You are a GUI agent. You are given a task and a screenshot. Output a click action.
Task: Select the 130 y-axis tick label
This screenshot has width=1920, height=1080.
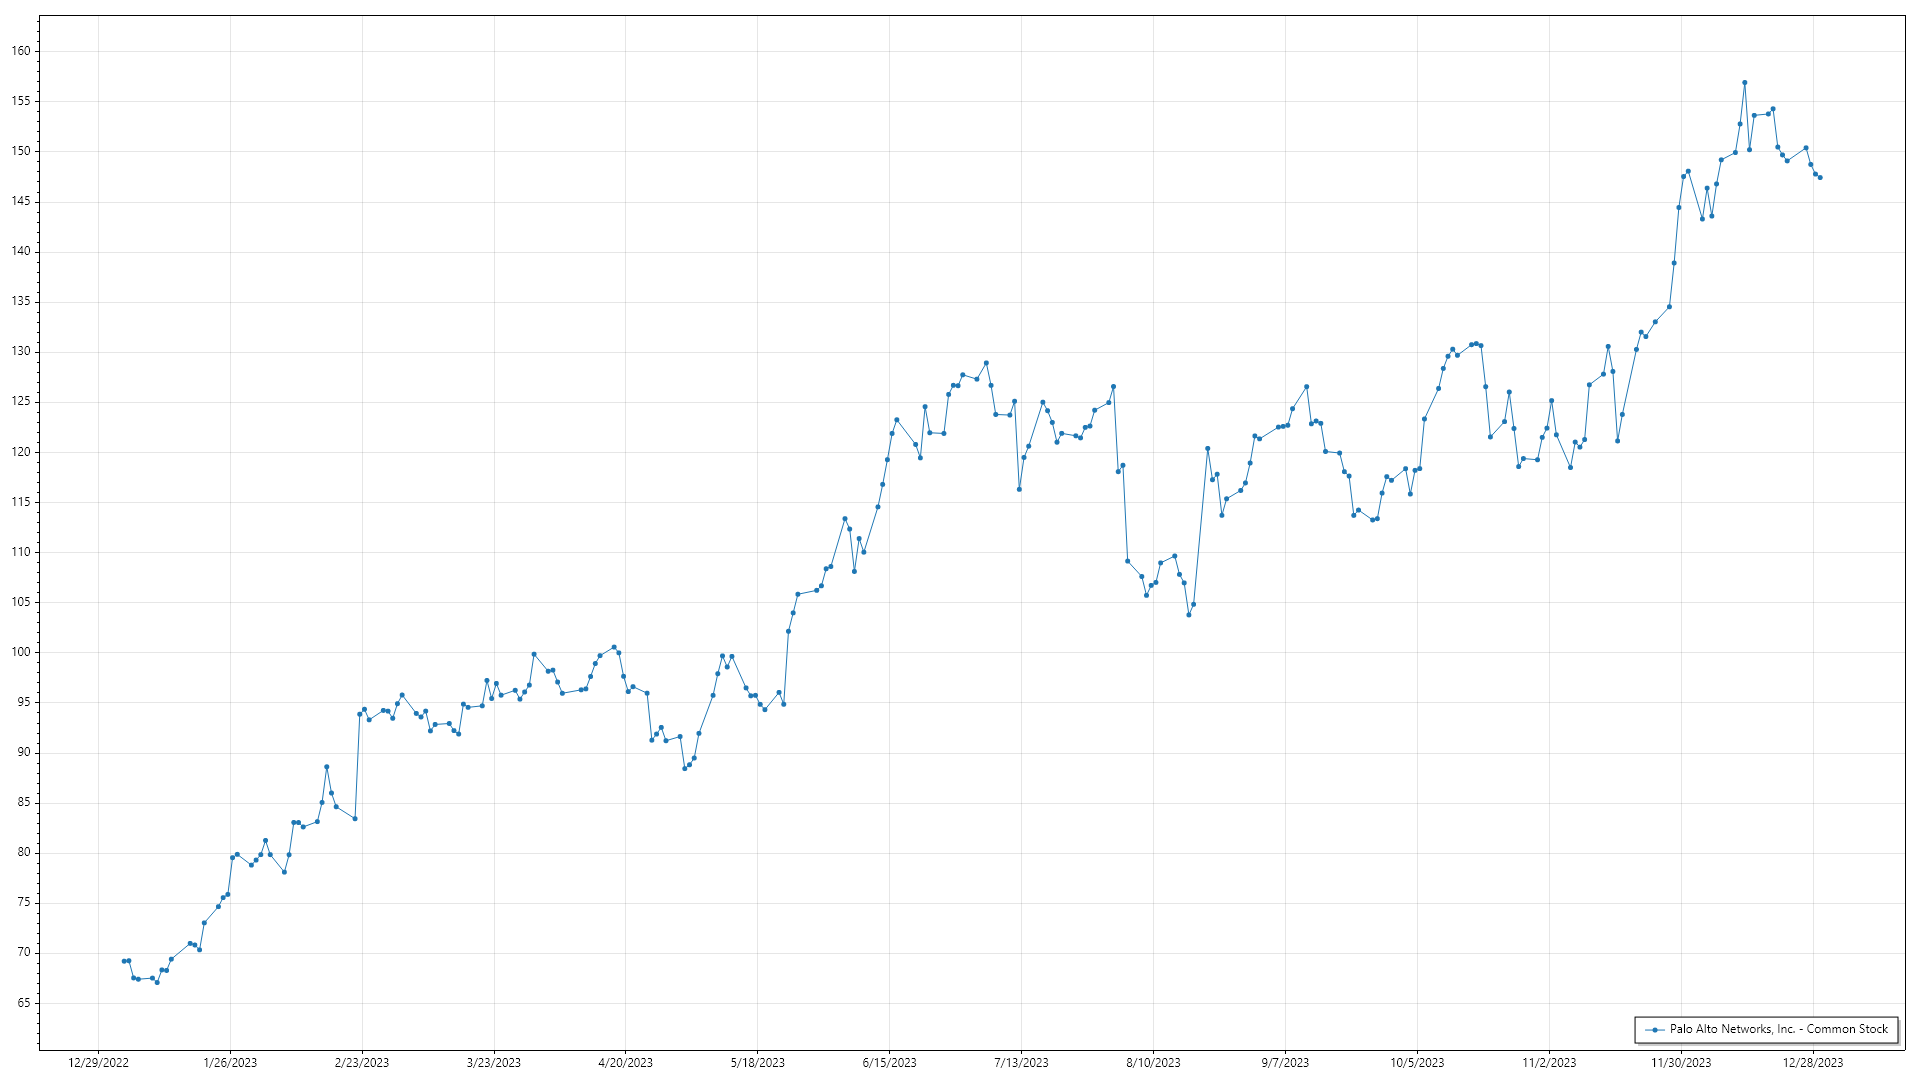click(23, 352)
